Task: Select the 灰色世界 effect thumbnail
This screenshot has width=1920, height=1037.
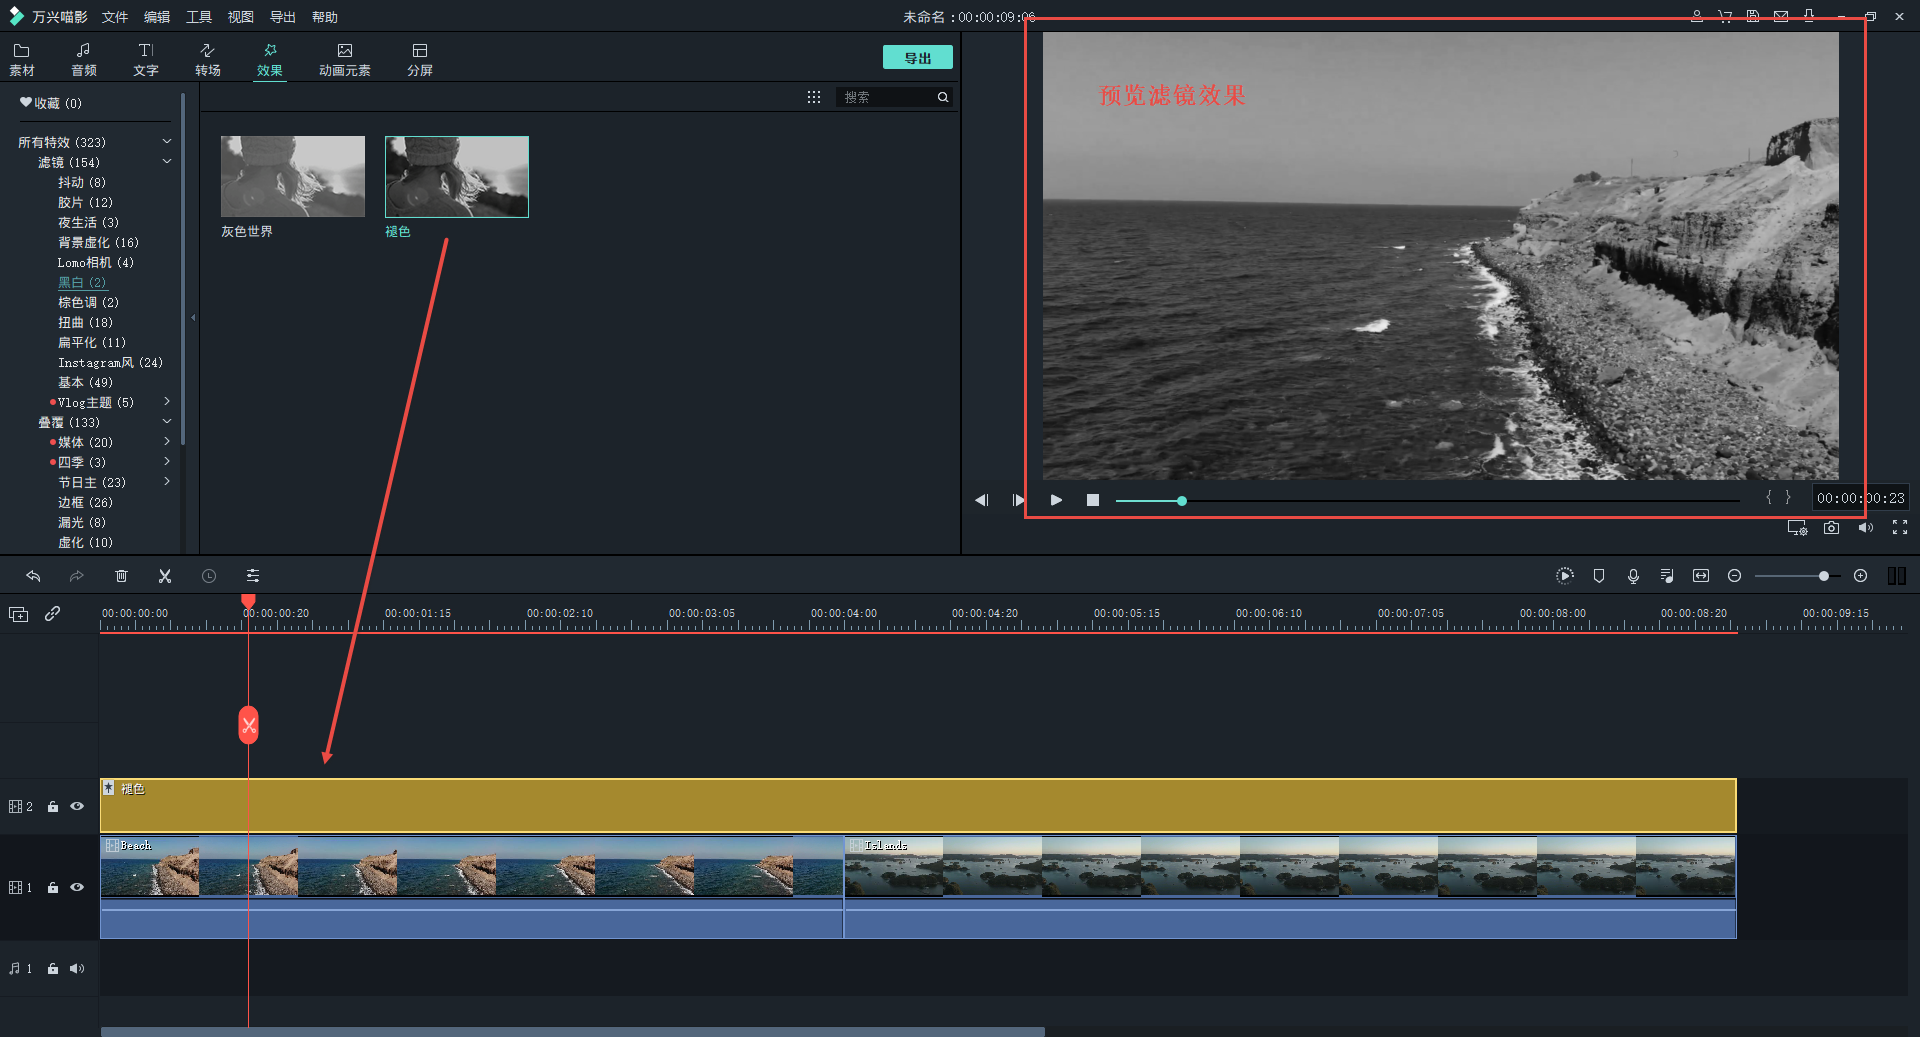Action: tap(292, 177)
